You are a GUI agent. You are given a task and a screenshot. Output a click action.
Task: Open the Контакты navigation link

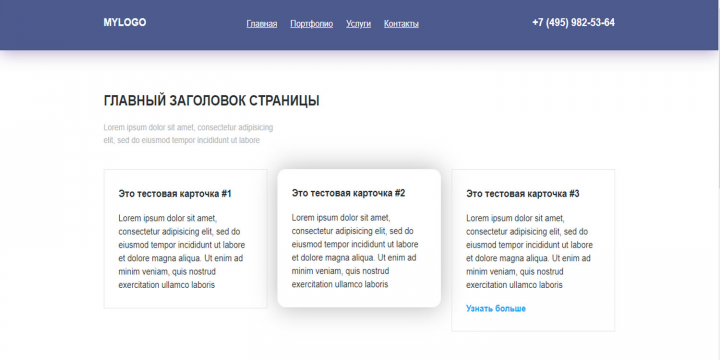(x=401, y=24)
